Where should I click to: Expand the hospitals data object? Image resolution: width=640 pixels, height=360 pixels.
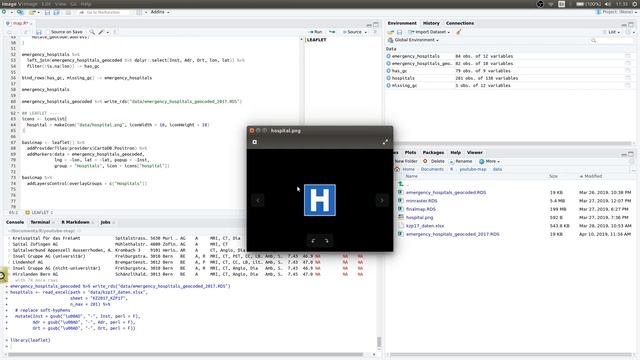[x=389, y=78]
